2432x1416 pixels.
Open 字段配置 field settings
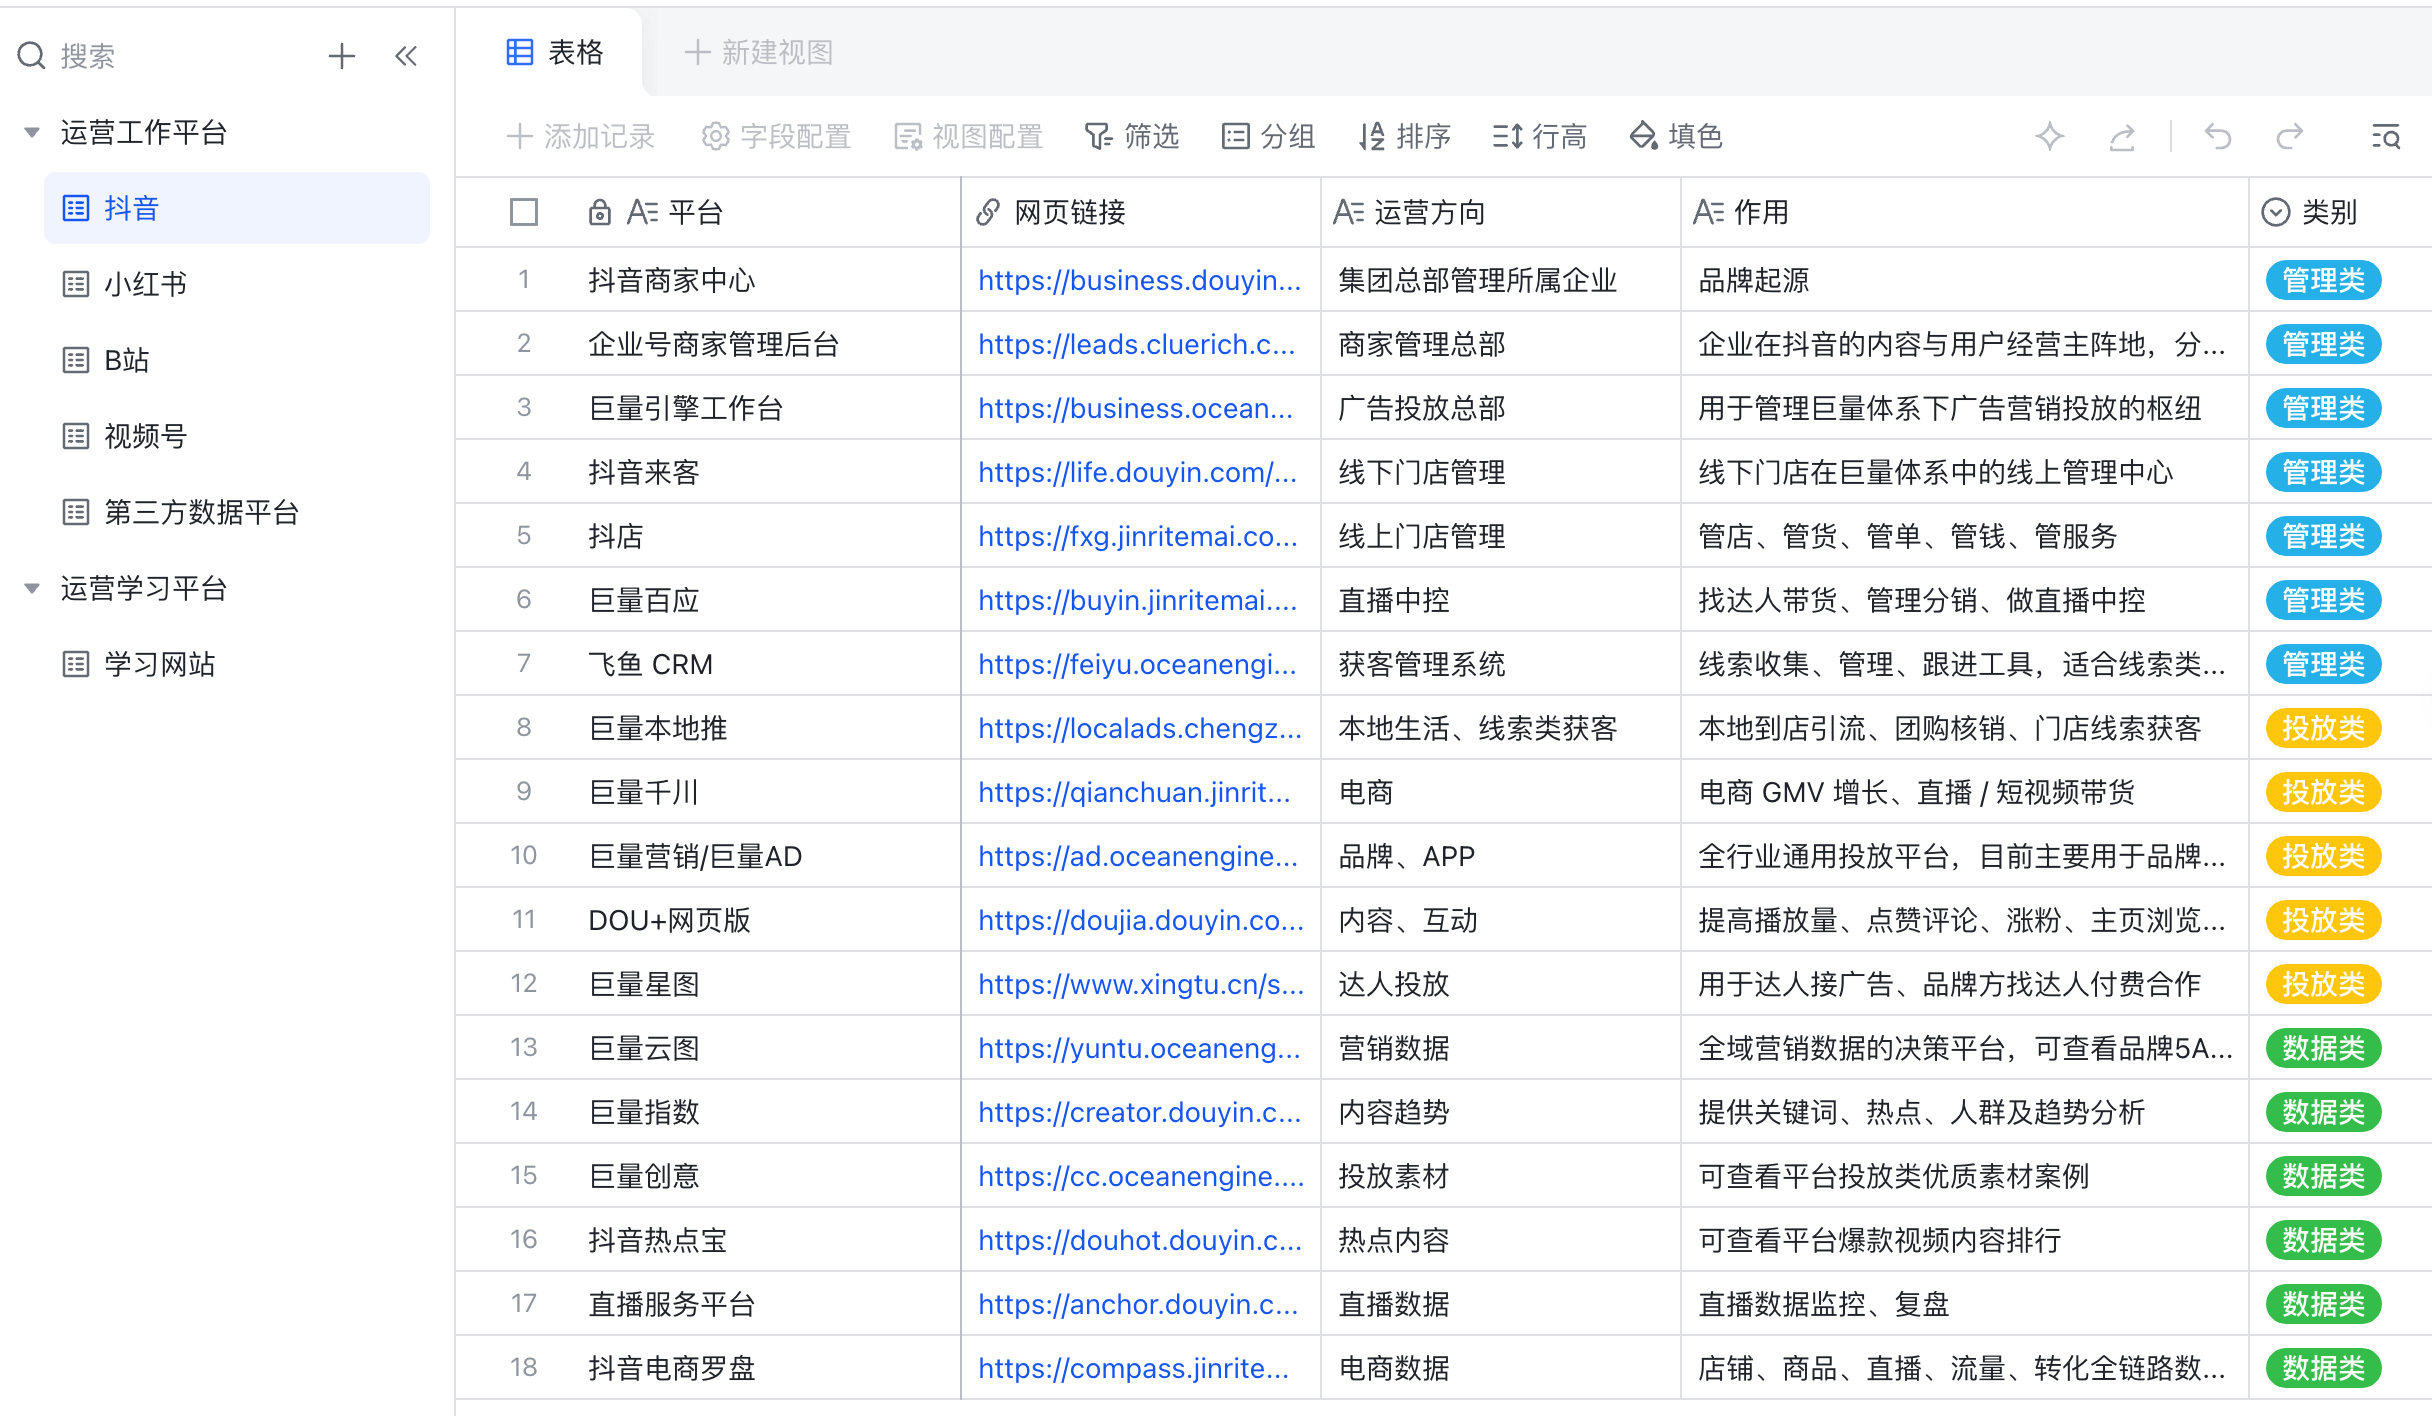[776, 136]
